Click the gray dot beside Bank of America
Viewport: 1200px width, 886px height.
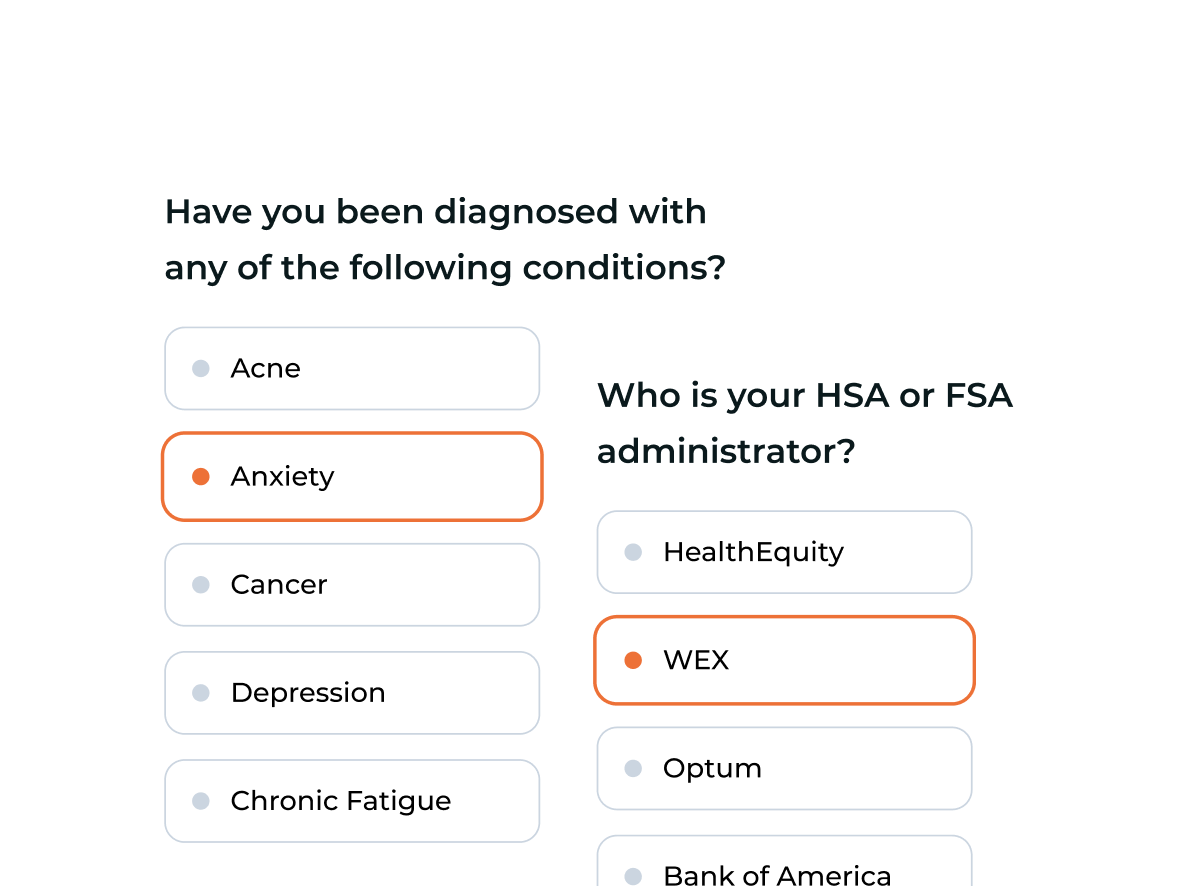coord(633,876)
